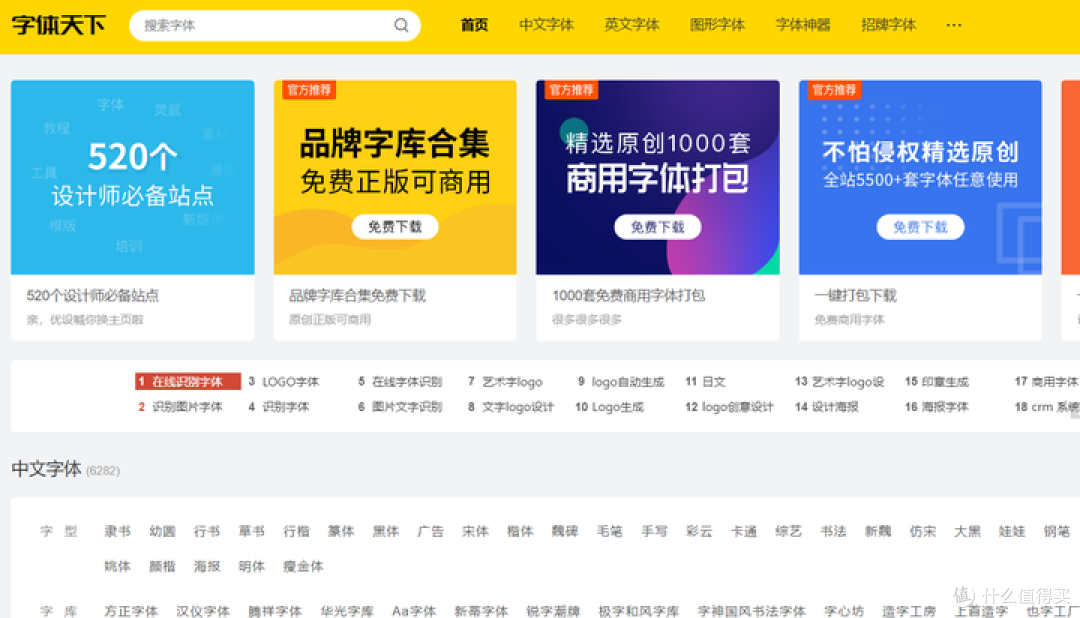Choose font library Aa字体

414,611
